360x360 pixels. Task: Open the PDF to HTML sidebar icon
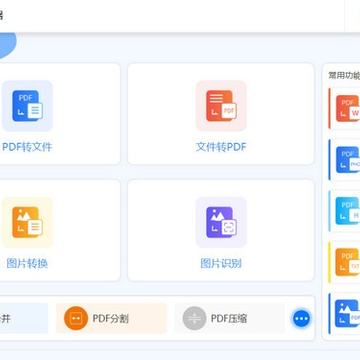tap(348, 211)
